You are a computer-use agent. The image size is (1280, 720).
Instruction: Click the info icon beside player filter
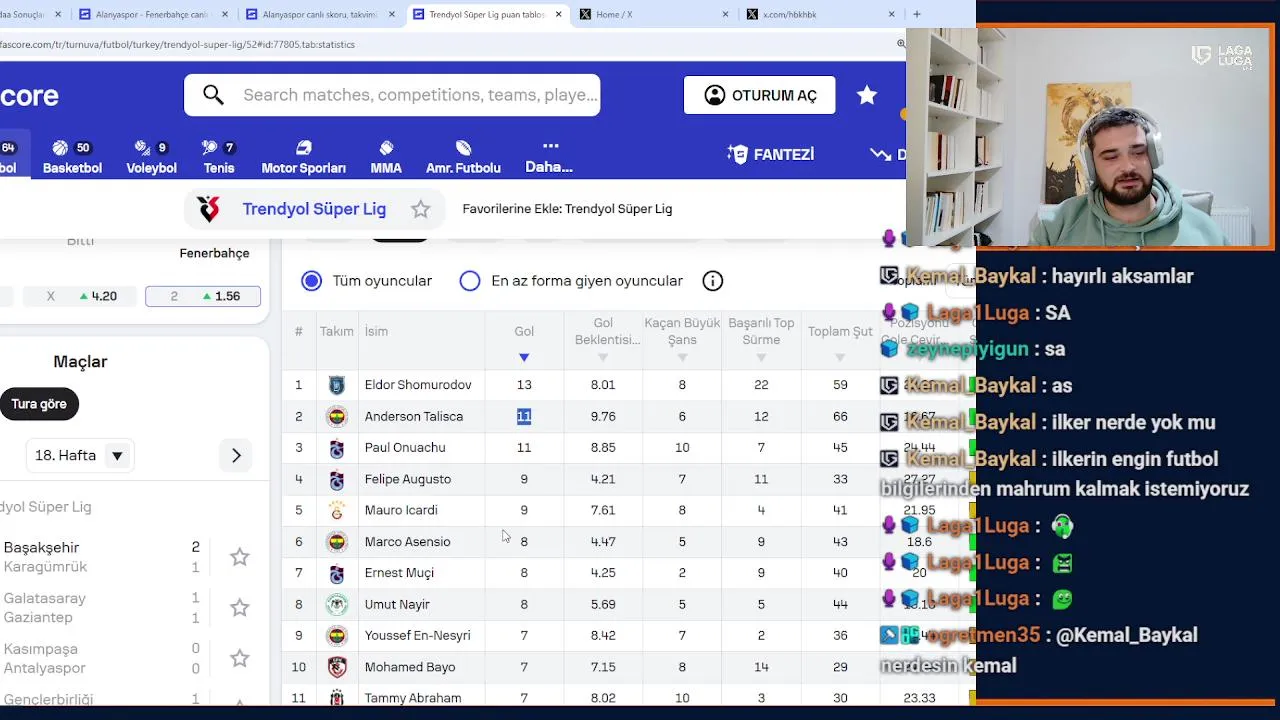pyautogui.click(x=712, y=281)
